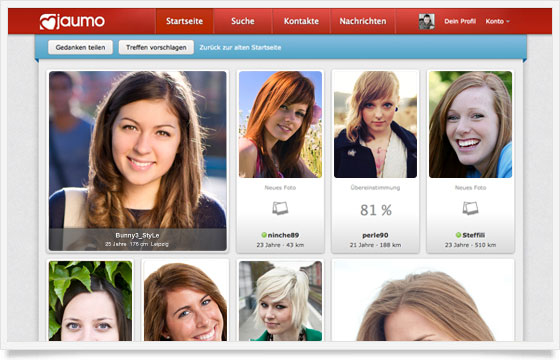Open the Dein Profil link
560x360 pixels.
point(460,21)
